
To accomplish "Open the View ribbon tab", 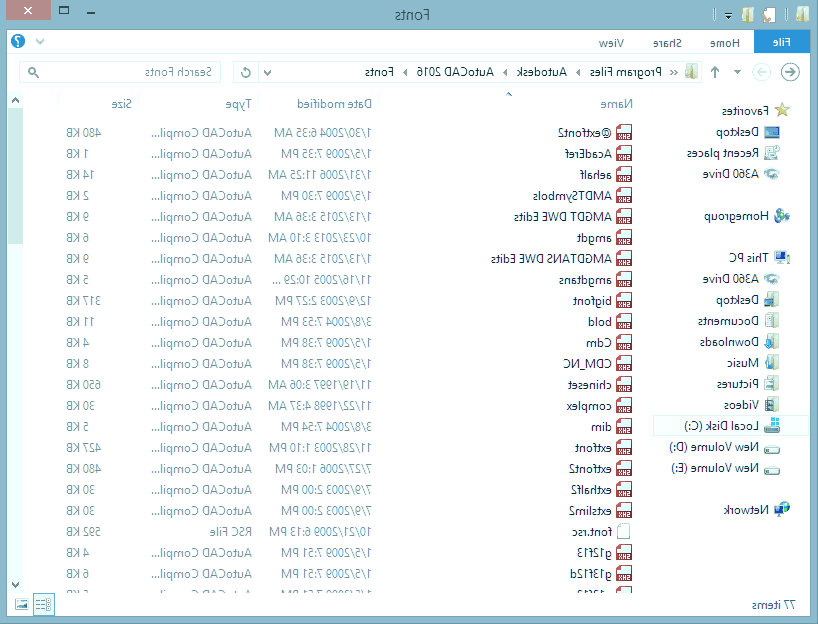I will pos(611,43).
